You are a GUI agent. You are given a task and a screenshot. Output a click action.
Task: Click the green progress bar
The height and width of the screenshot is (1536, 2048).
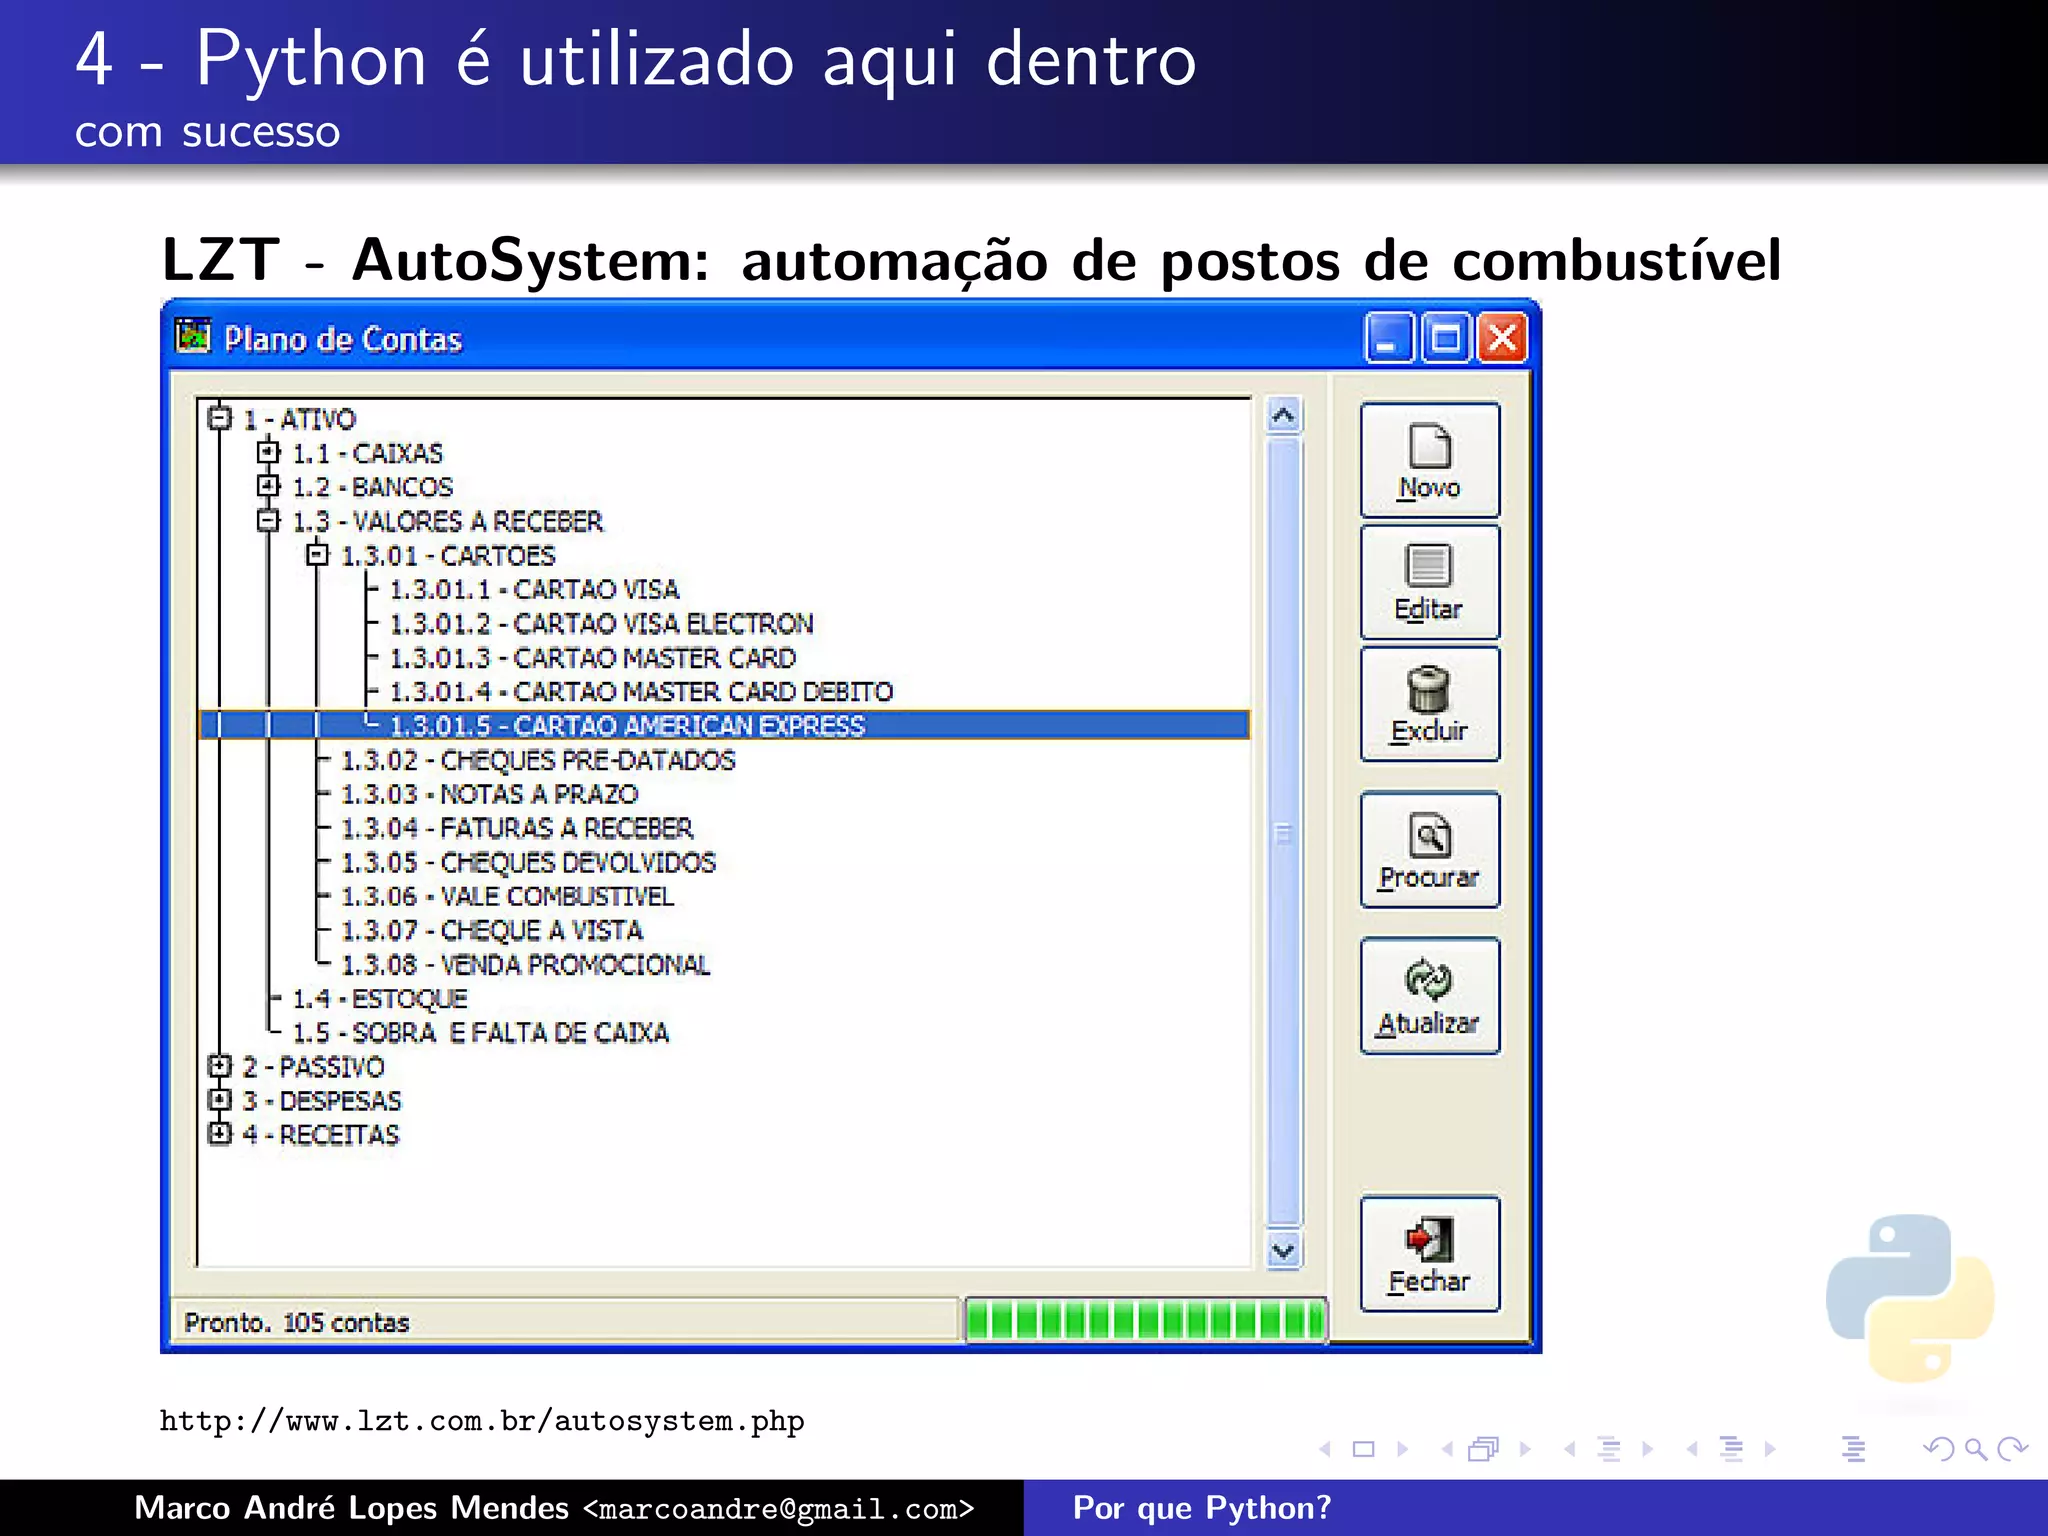click(1145, 1320)
